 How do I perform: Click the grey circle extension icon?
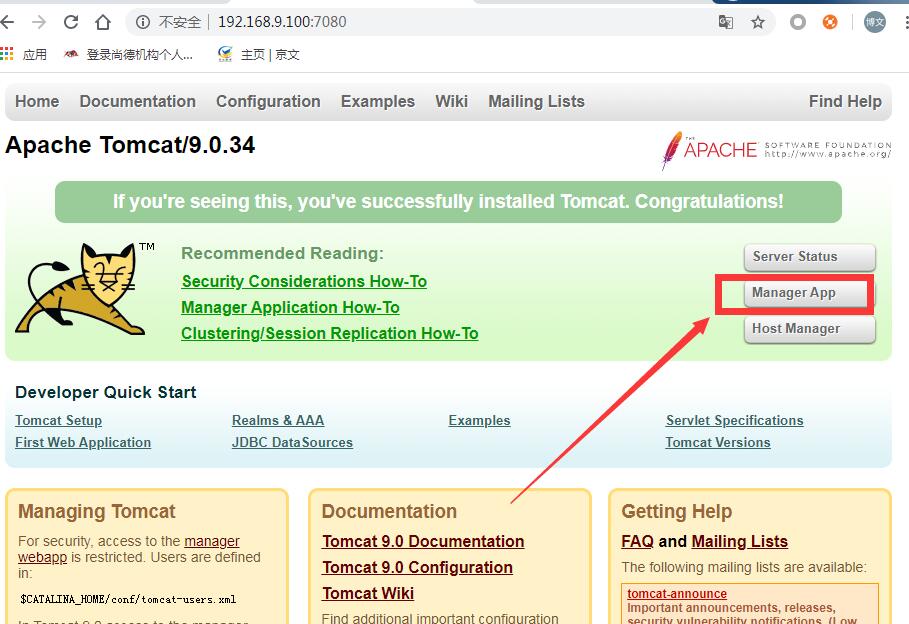pyautogui.click(x=798, y=22)
